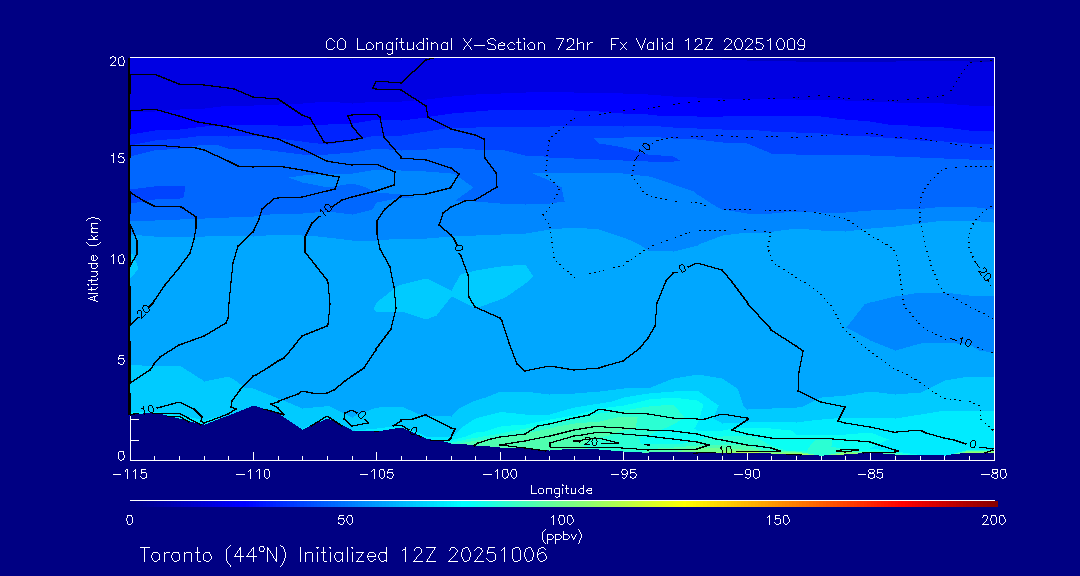The image size is (1080, 576).
Task: Click the color bar's 100 value label
Action: [x=561, y=520]
